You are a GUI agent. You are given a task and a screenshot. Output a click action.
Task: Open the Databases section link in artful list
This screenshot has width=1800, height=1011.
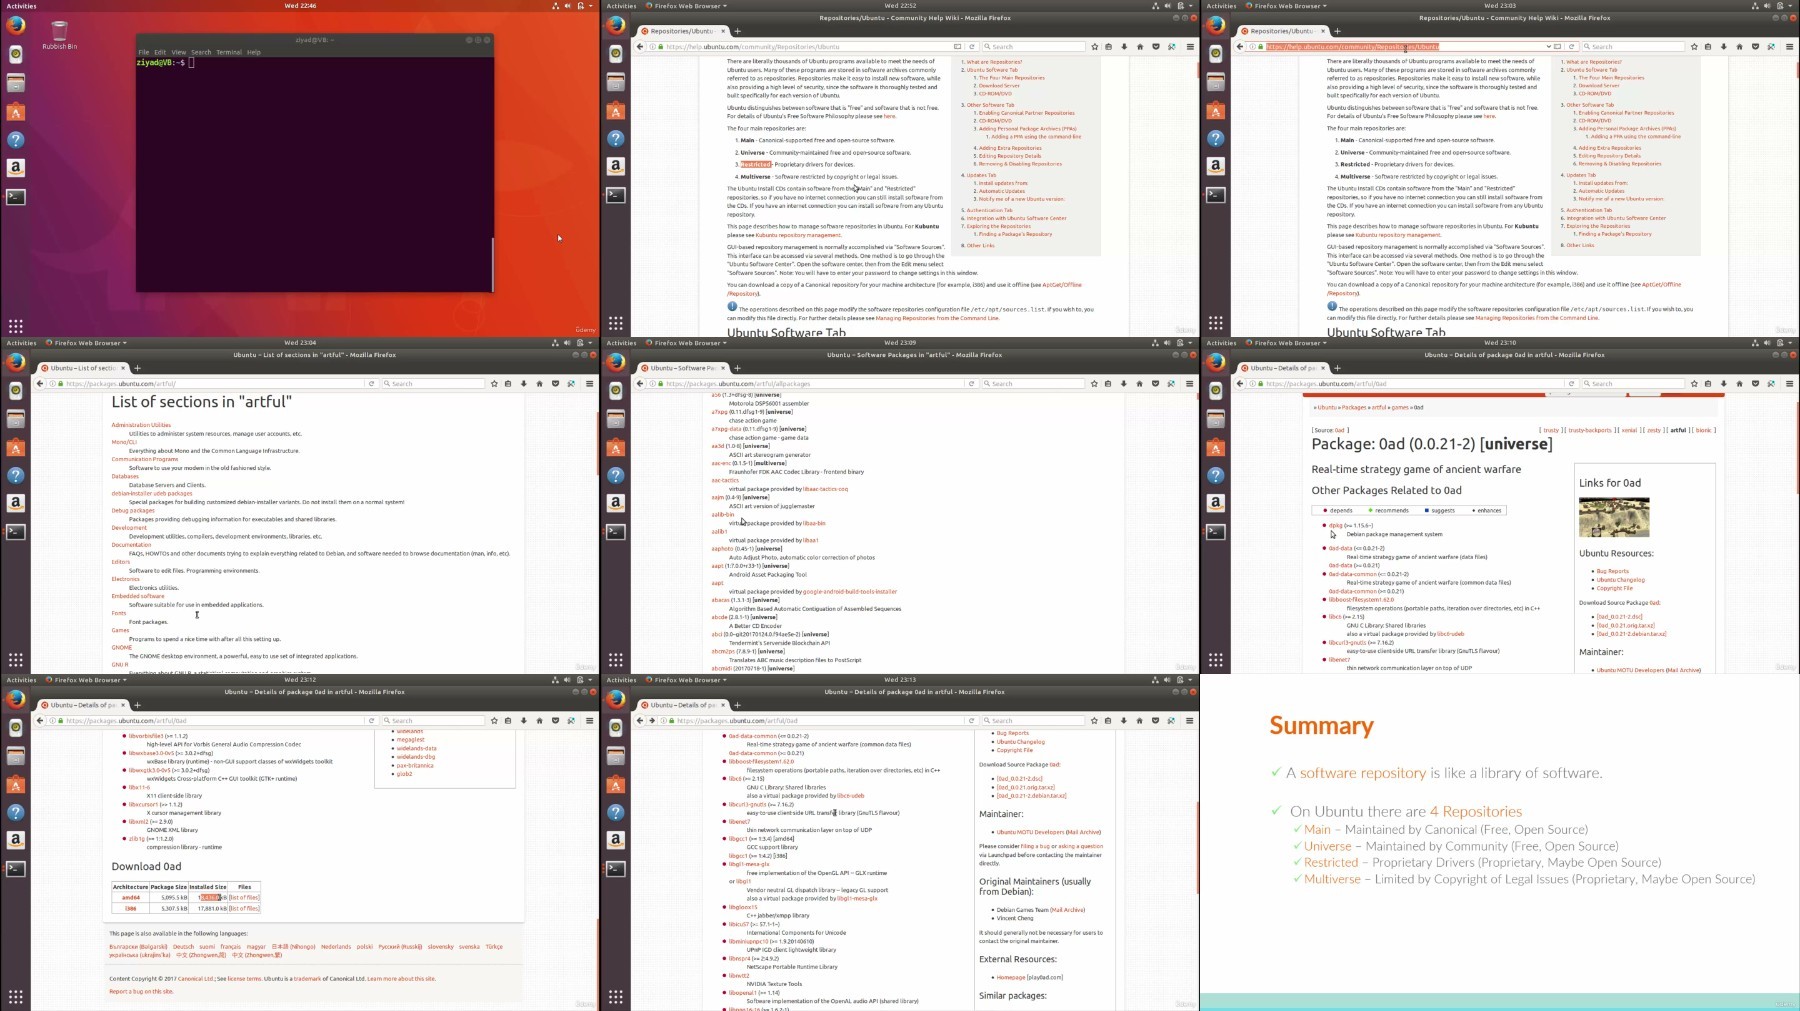pyautogui.click(x=125, y=476)
